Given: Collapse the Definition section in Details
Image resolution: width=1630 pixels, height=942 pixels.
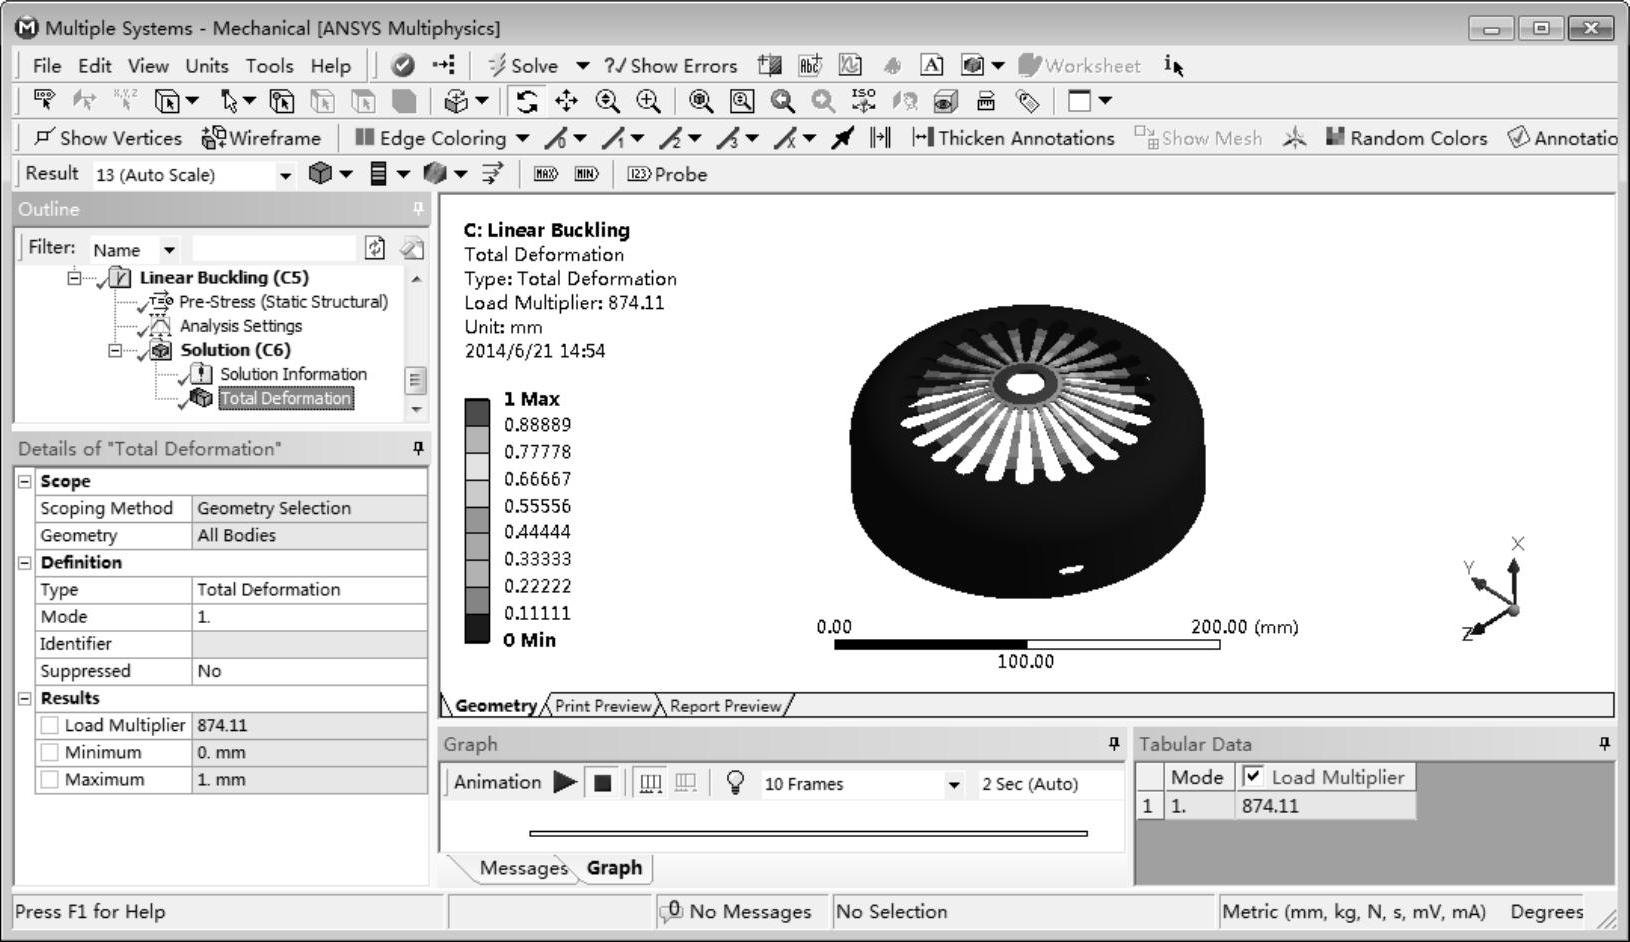Looking at the screenshot, I should click(24, 562).
